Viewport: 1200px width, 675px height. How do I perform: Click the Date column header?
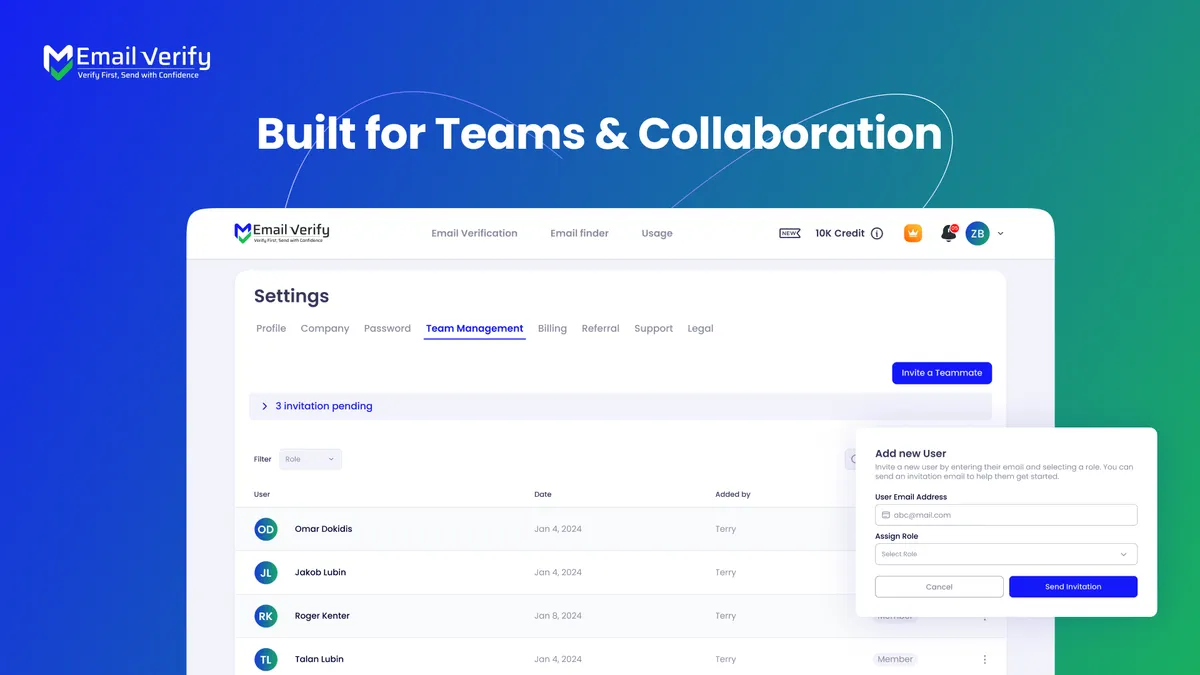pos(543,494)
